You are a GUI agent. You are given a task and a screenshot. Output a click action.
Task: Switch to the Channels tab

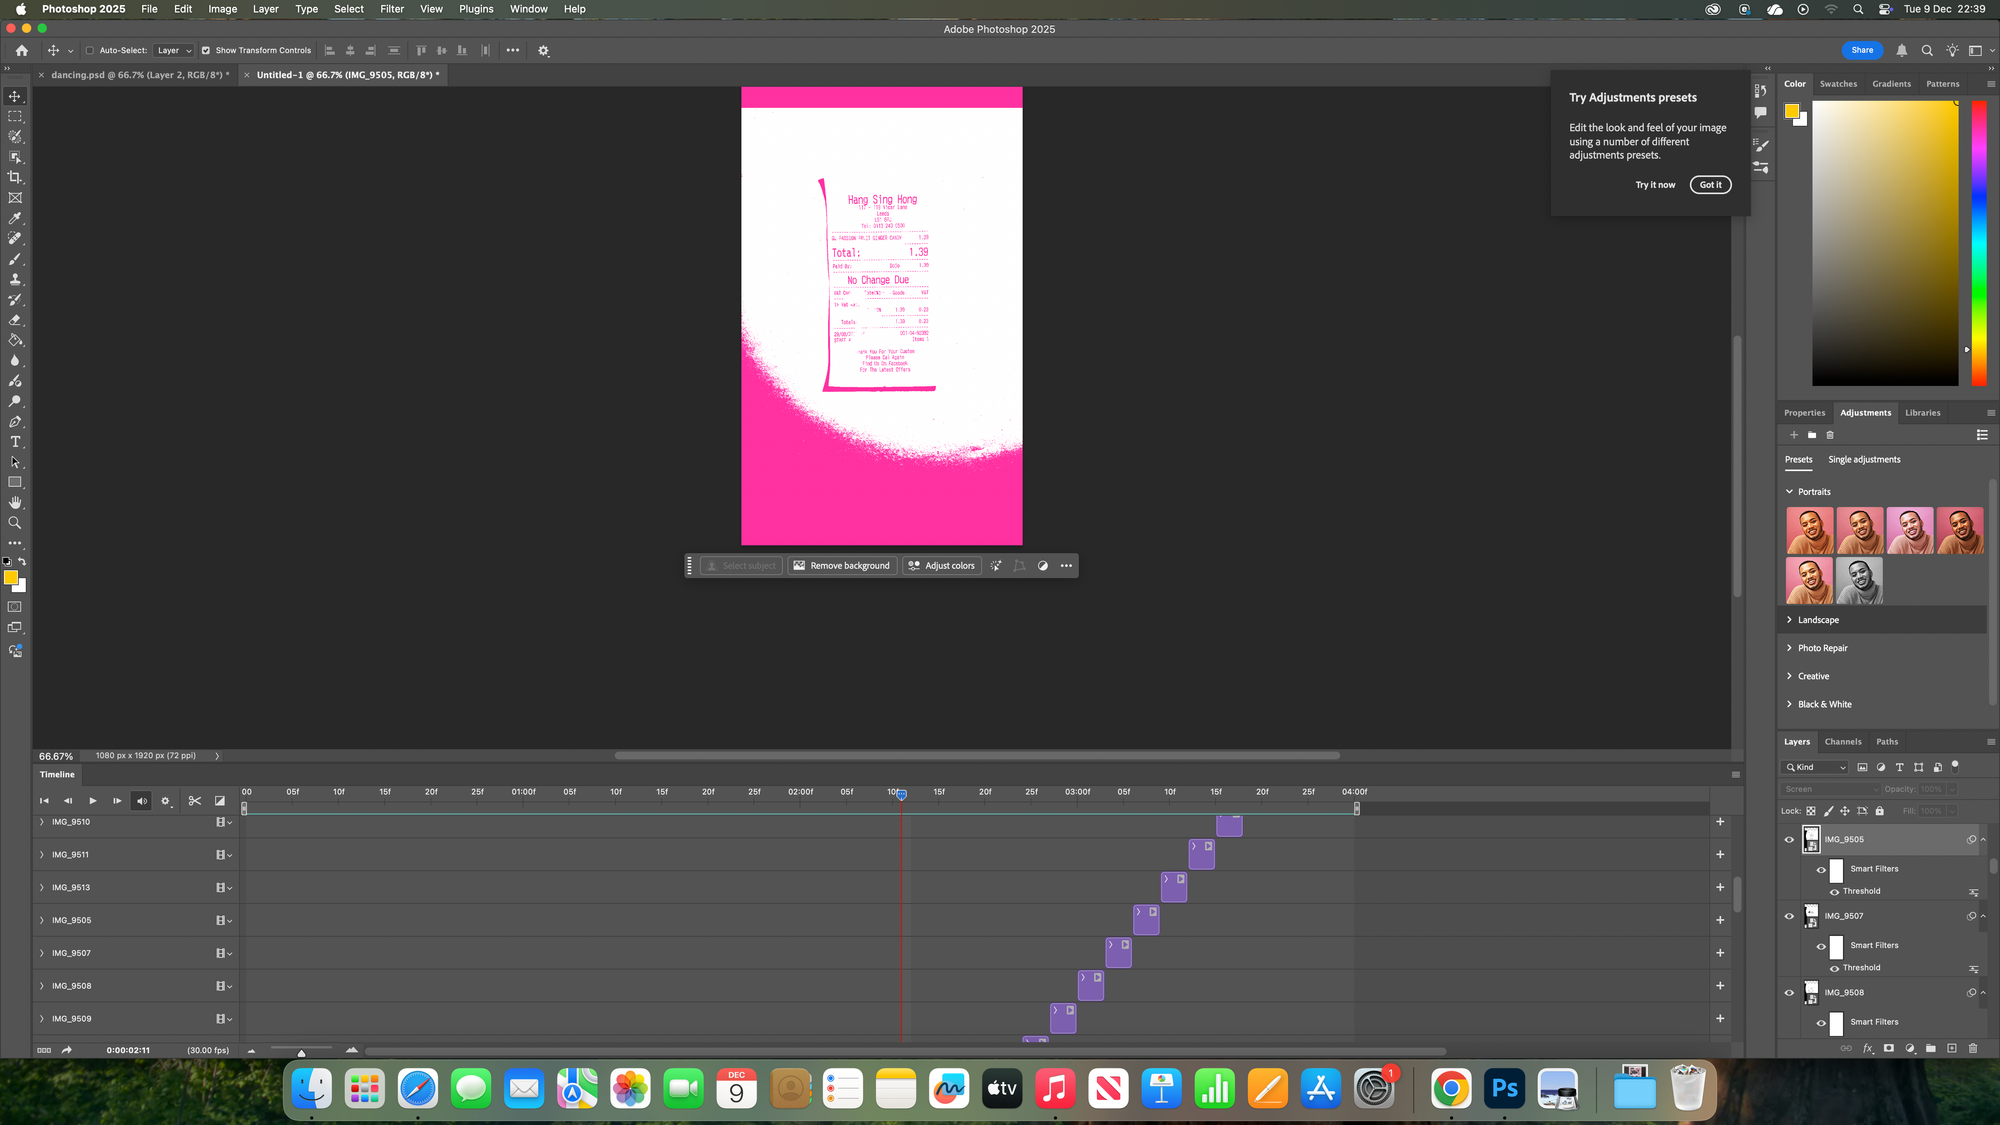click(1842, 742)
